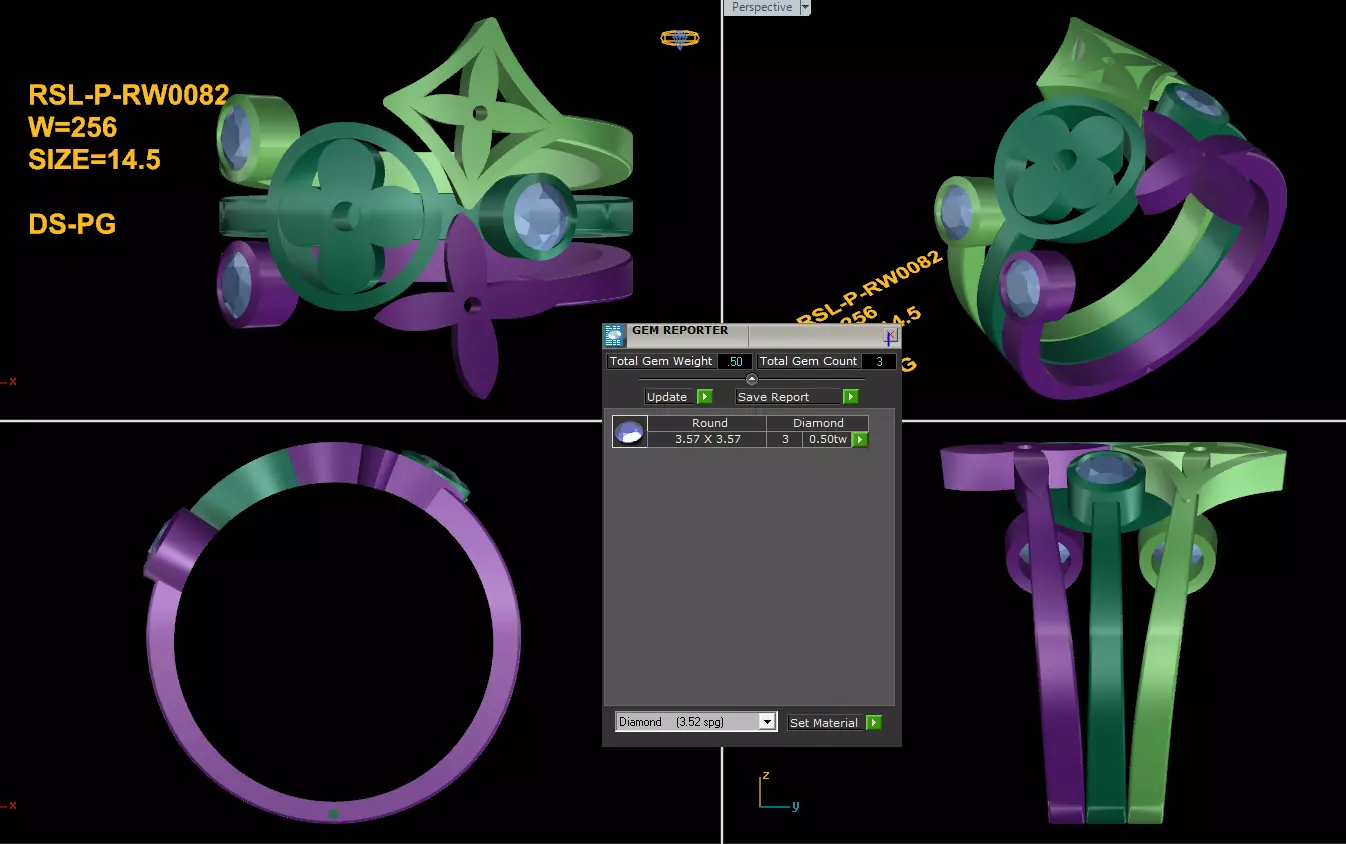
Task: Close the Gem Reporter panel
Action: tap(889, 336)
